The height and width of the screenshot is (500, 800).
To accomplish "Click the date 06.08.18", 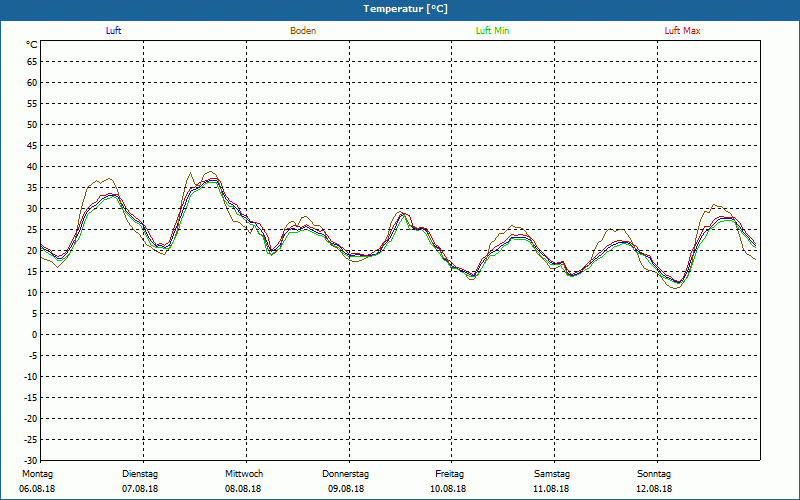I will click(x=37, y=489).
